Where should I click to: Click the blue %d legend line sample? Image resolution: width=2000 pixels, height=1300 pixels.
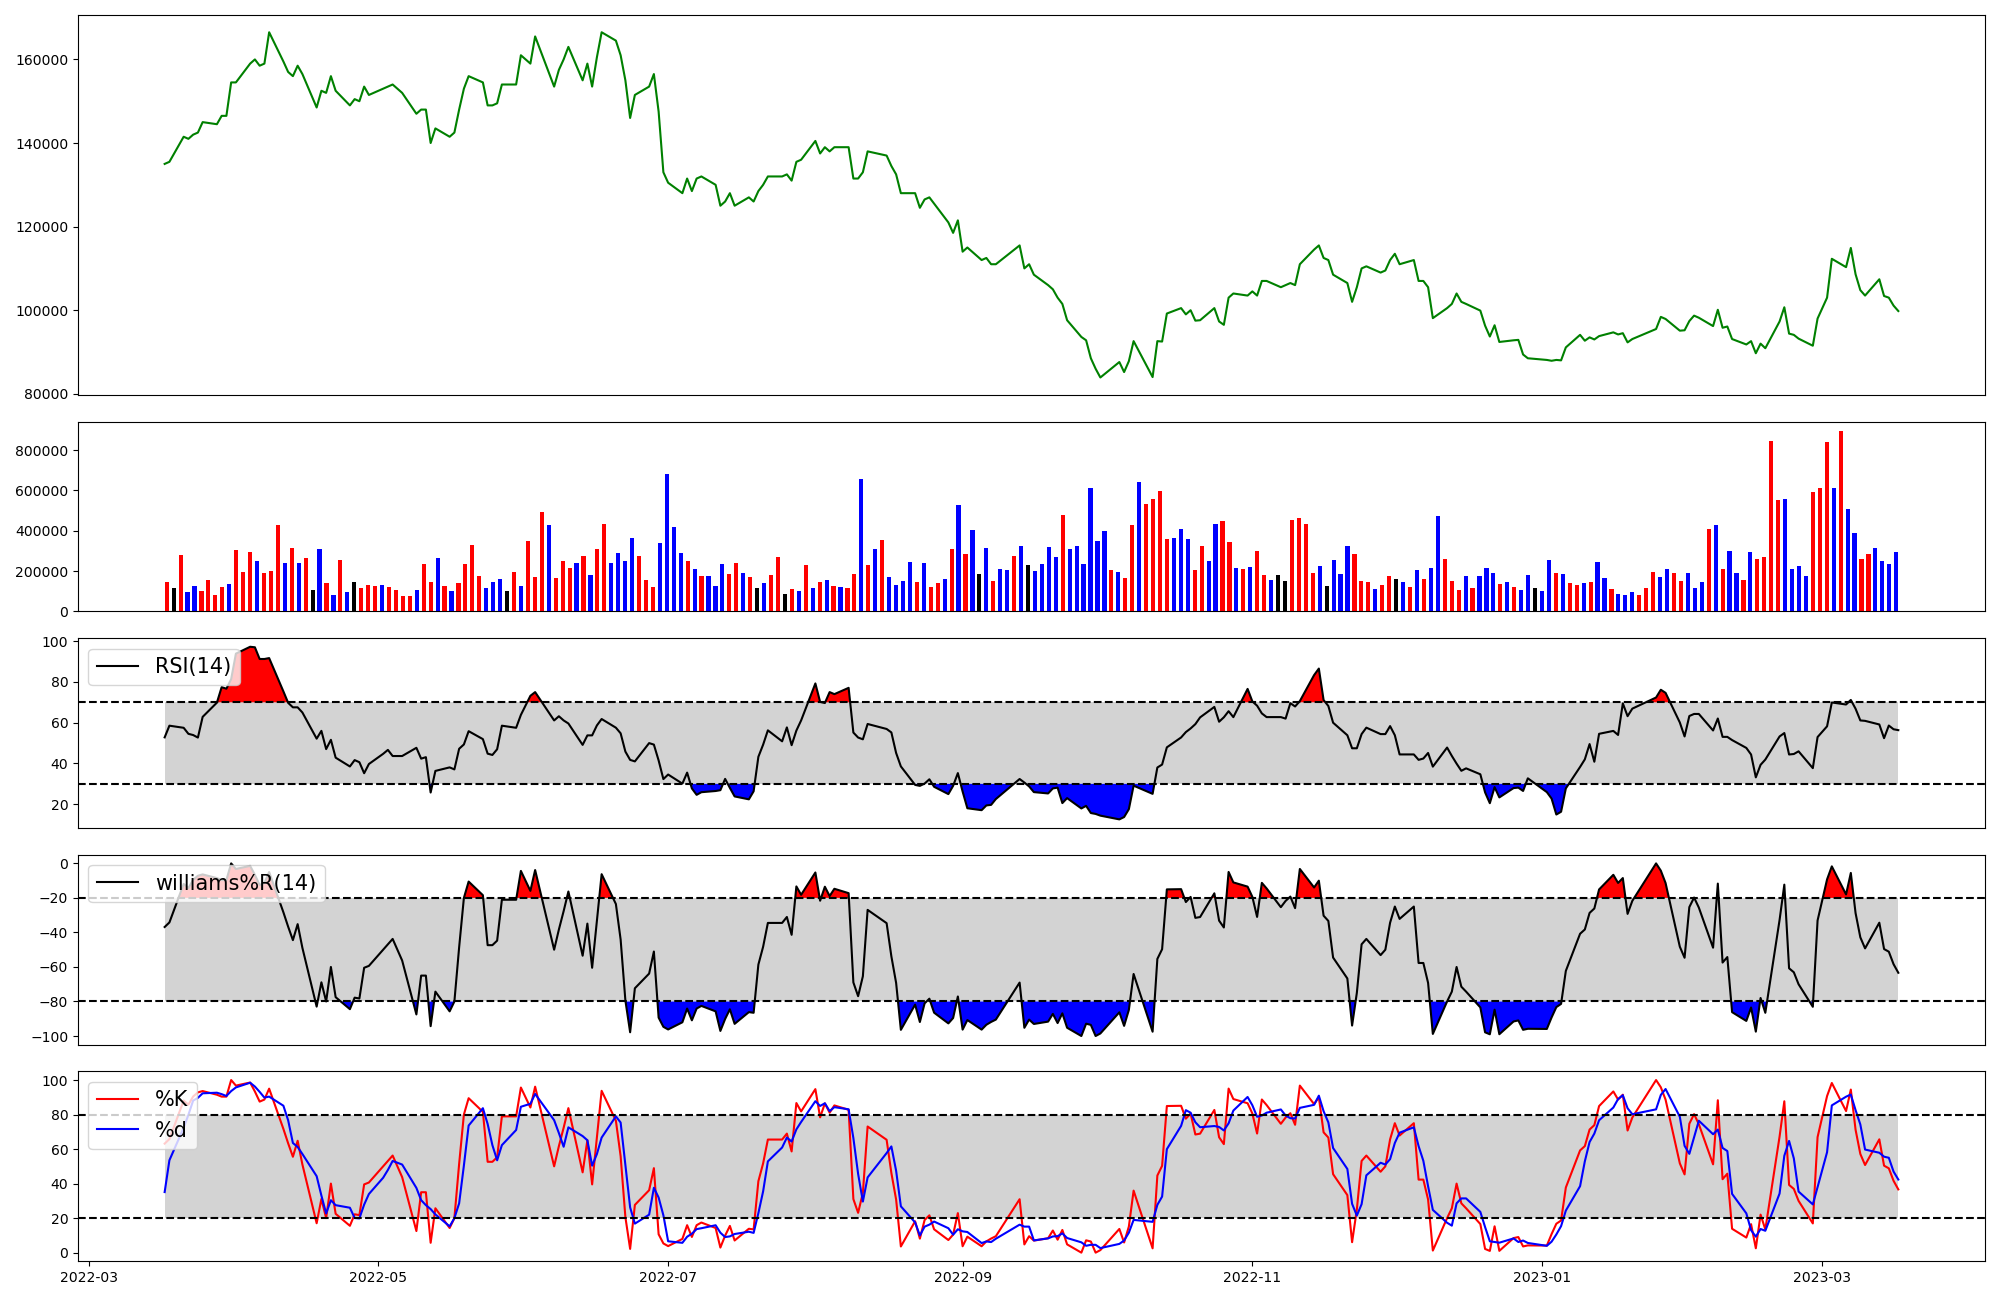coord(117,1130)
